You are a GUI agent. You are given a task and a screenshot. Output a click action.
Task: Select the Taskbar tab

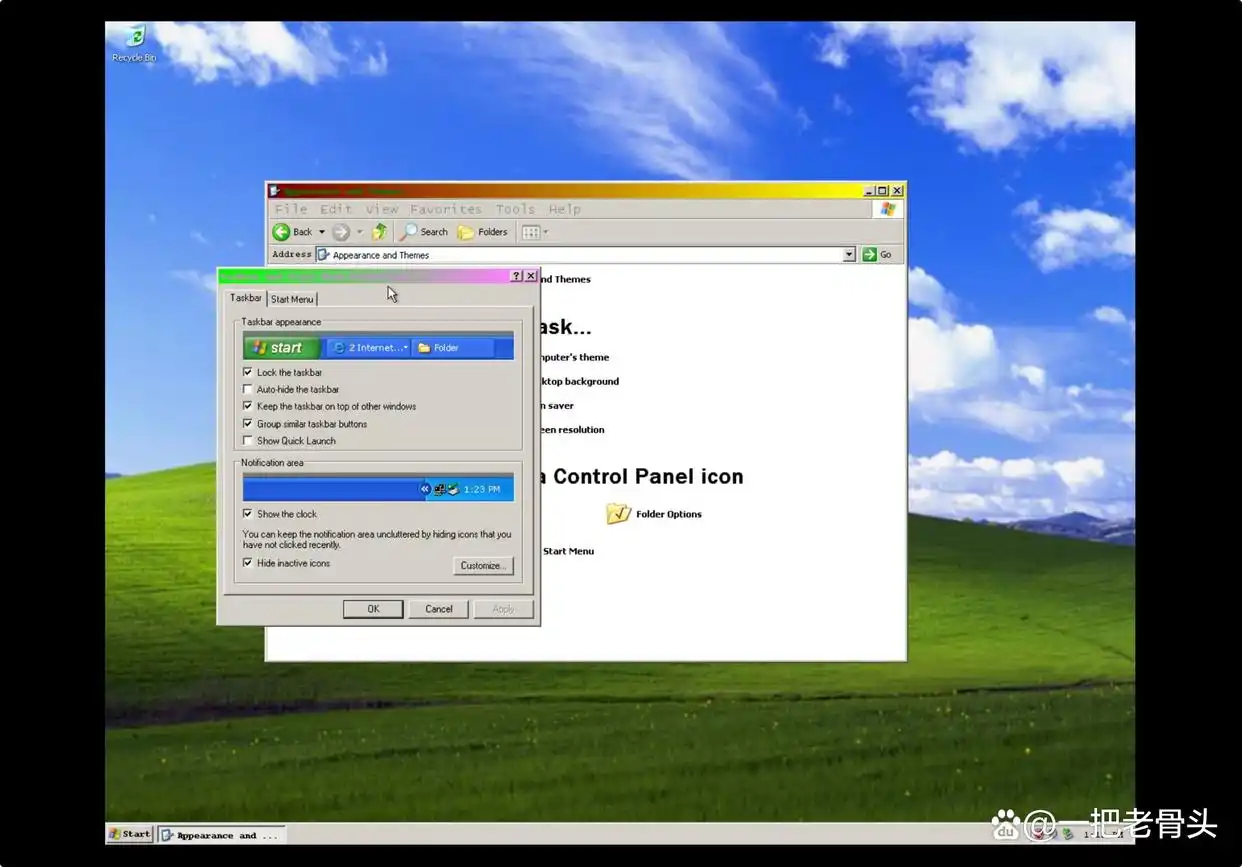[246, 298]
